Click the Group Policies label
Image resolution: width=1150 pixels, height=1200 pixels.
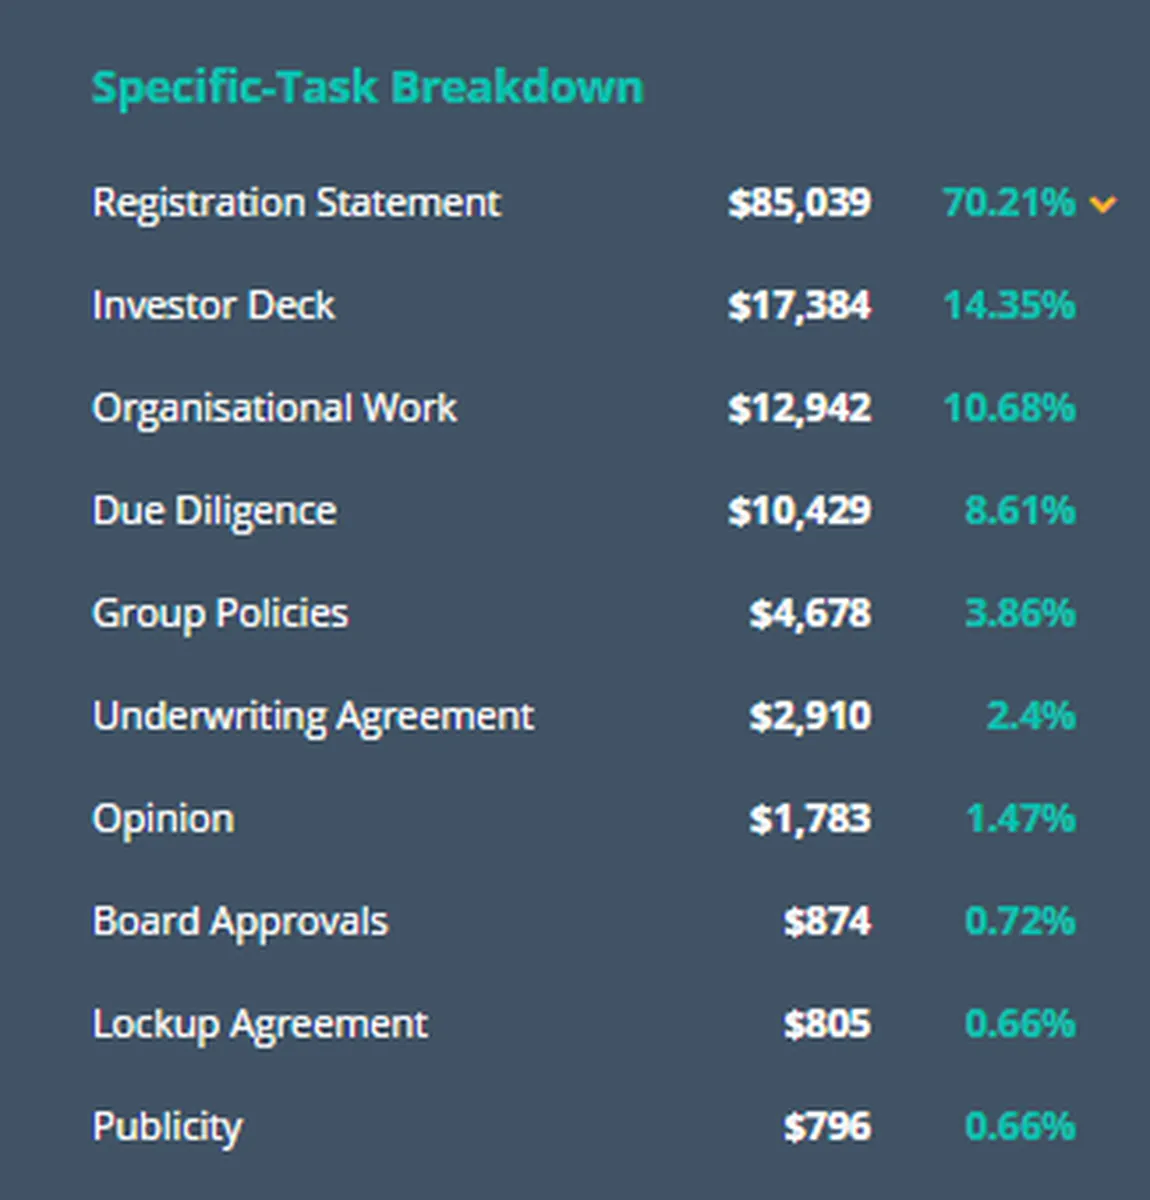pyautogui.click(x=220, y=613)
